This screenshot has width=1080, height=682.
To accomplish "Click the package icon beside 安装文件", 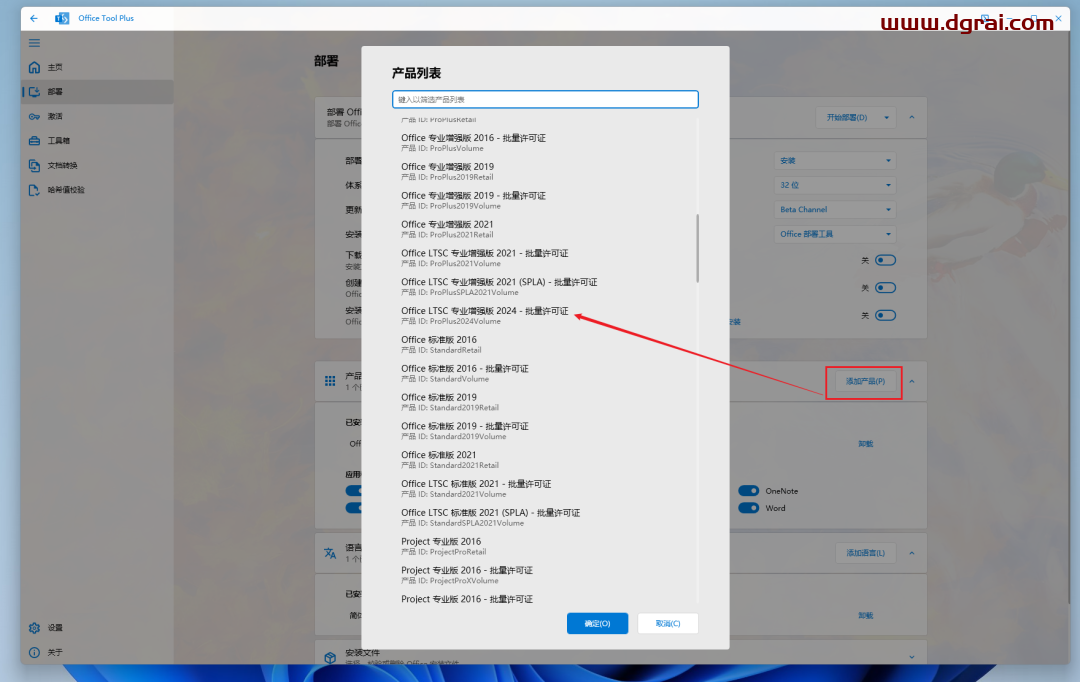I will [x=330, y=658].
